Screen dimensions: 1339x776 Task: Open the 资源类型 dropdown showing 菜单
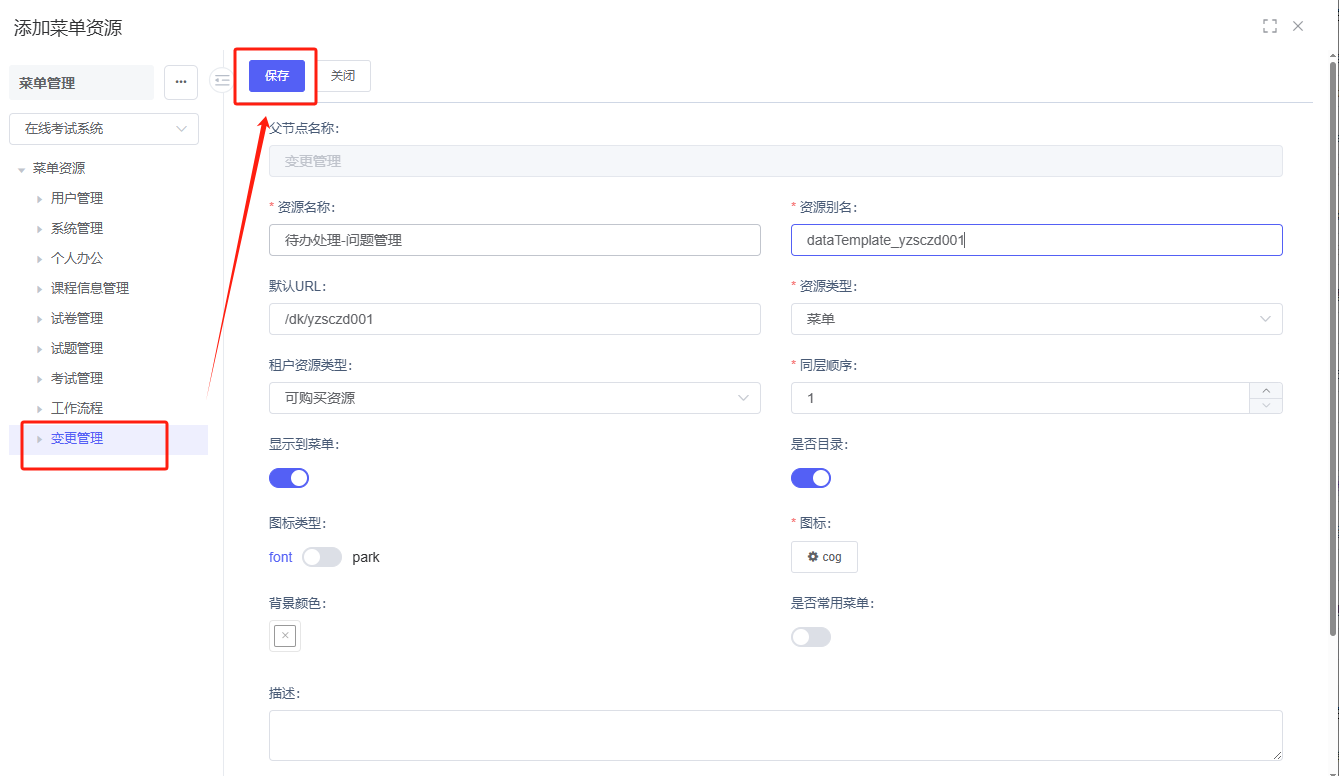(1036, 319)
